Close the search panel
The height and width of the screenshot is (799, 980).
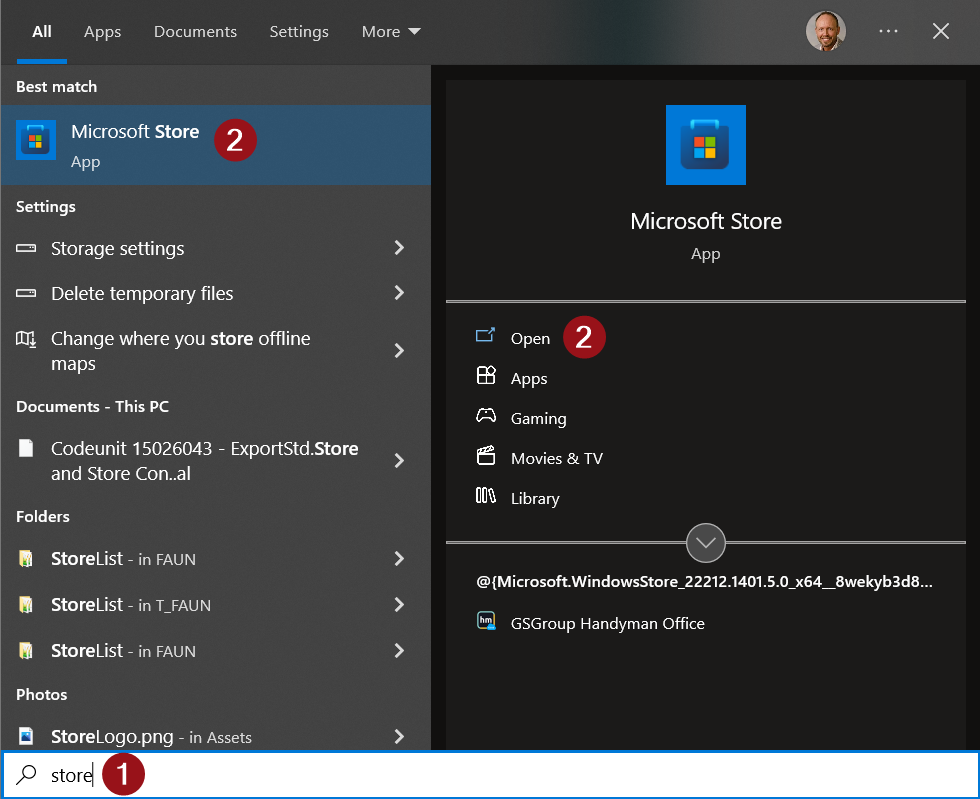[941, 31]
